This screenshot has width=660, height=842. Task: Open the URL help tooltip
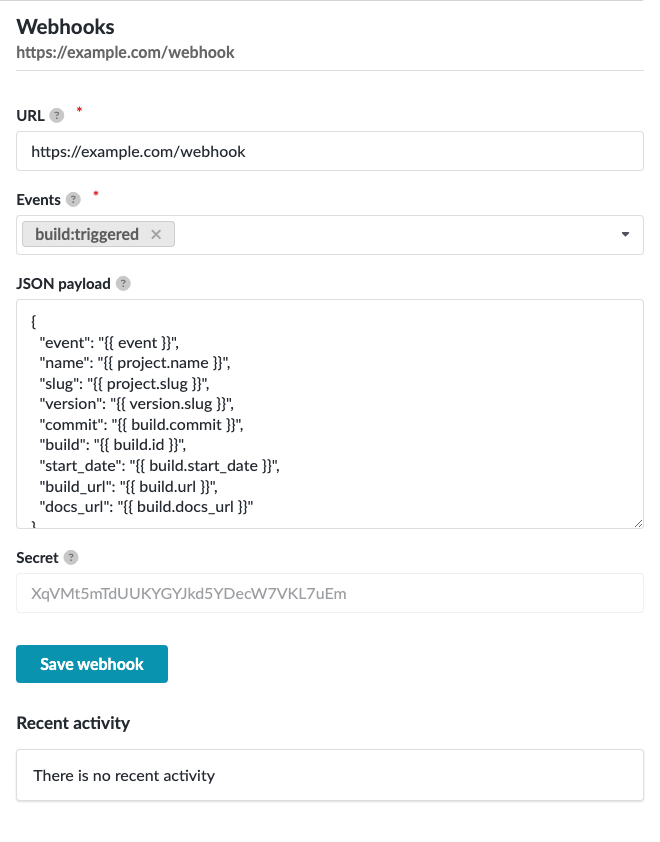click(57, 115)
